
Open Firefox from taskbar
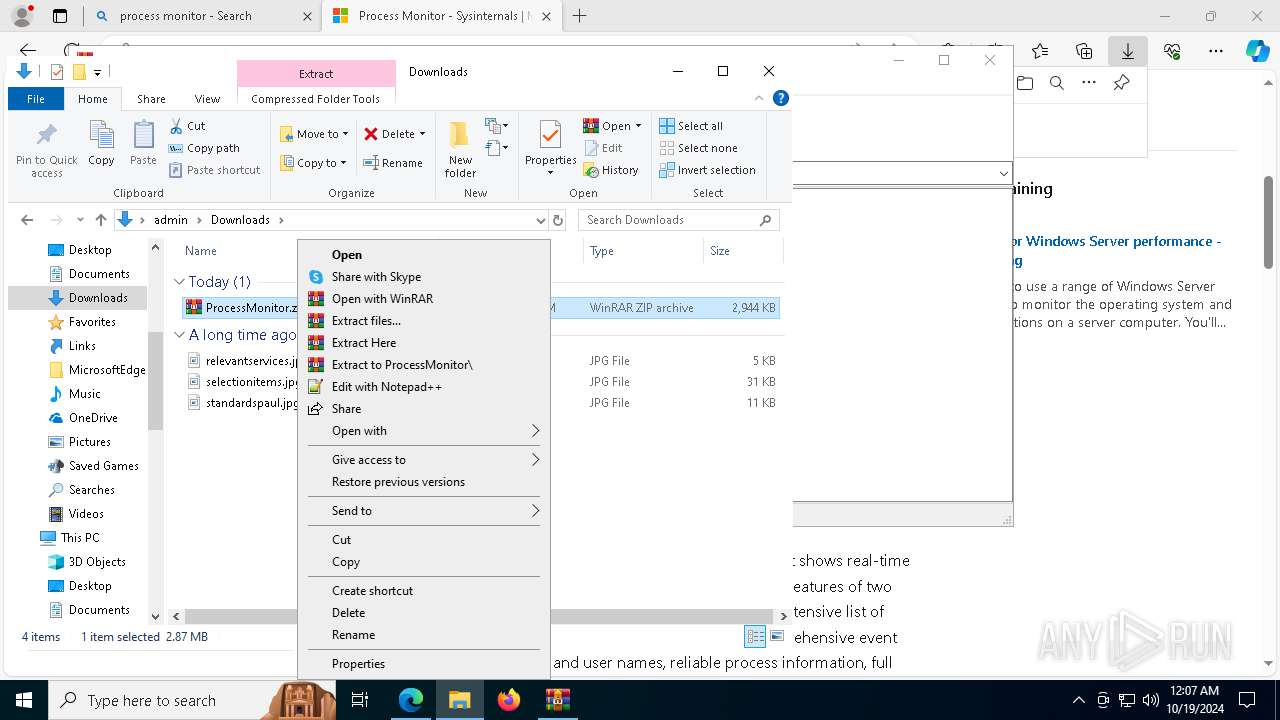509,700
